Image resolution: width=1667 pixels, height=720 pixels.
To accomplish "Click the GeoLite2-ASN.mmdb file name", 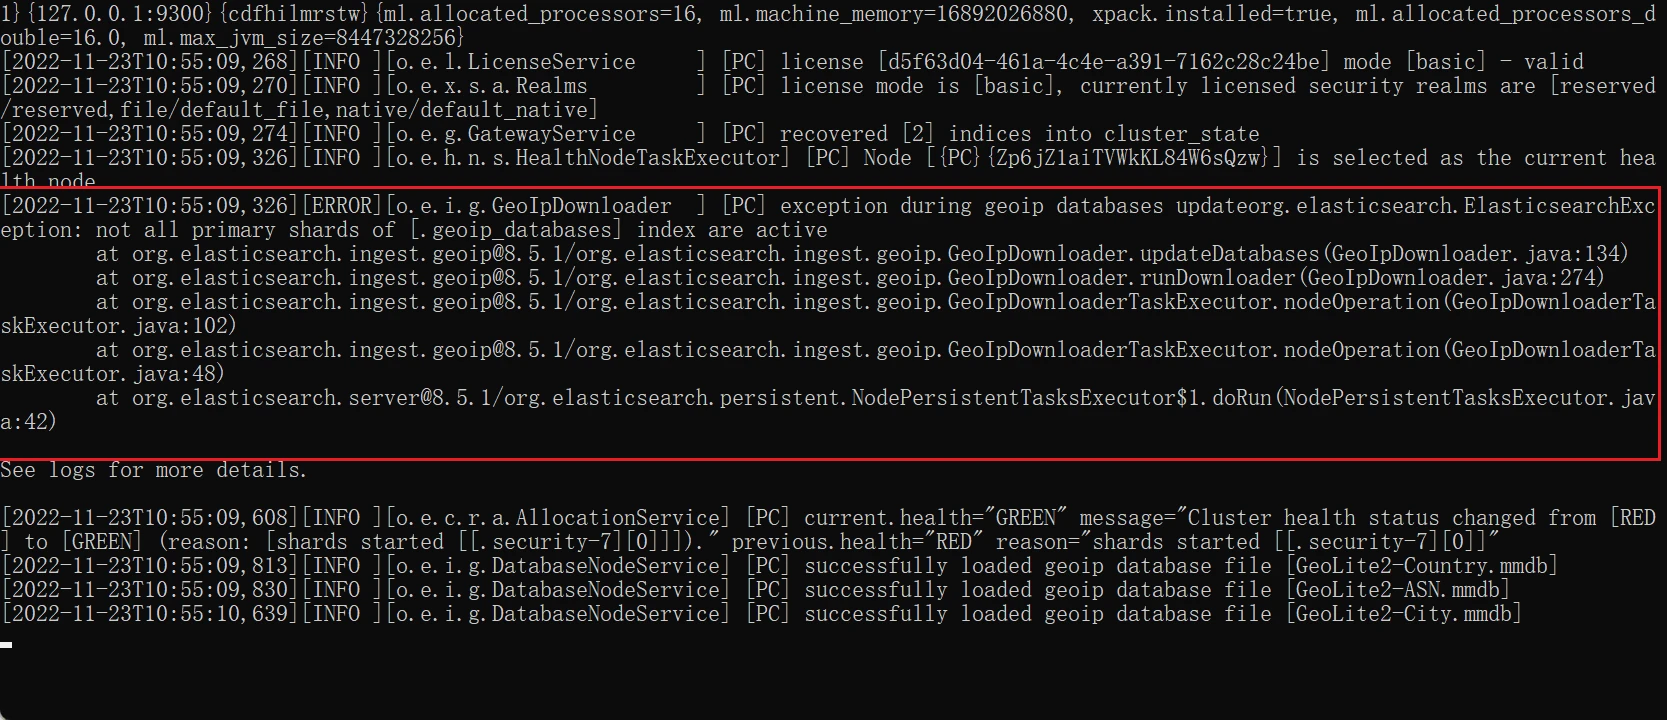I will point(1399,590).
